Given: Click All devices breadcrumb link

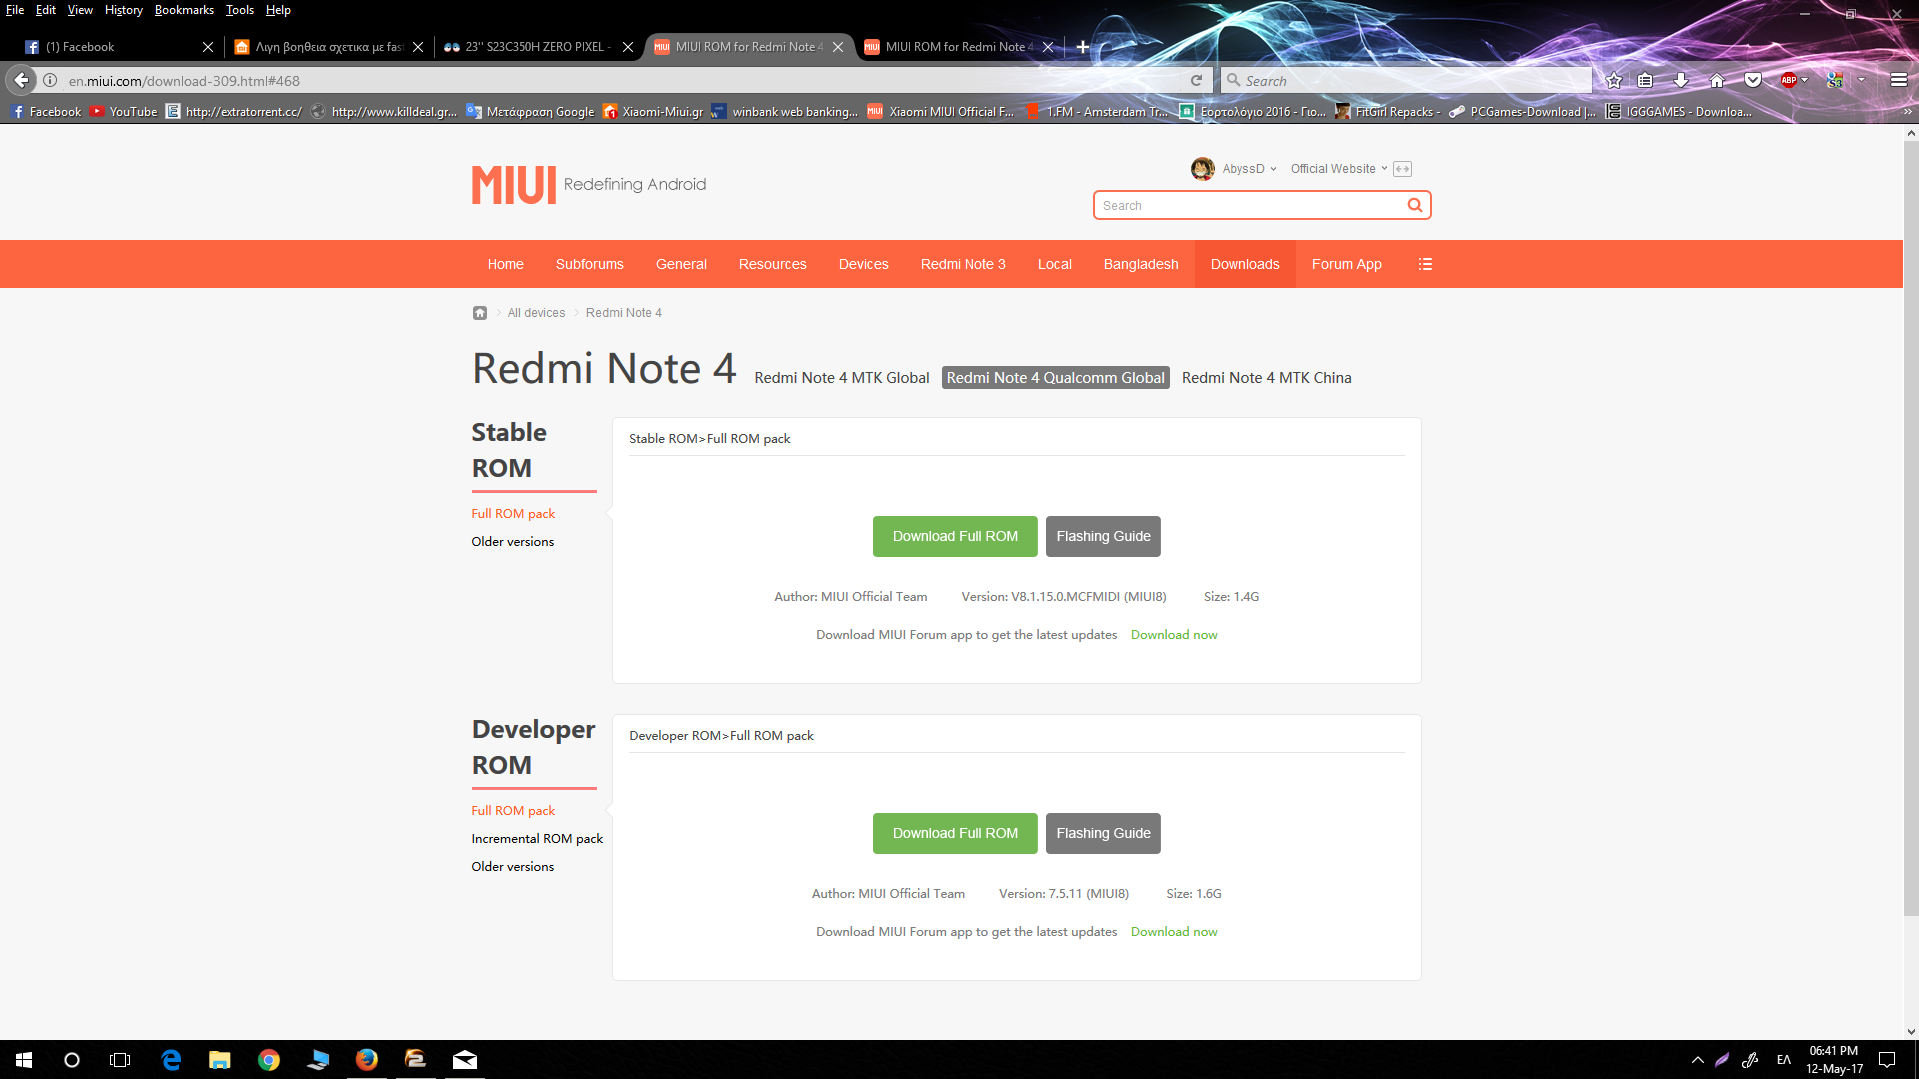Looking at the screenshot, I should coord(536,313).
